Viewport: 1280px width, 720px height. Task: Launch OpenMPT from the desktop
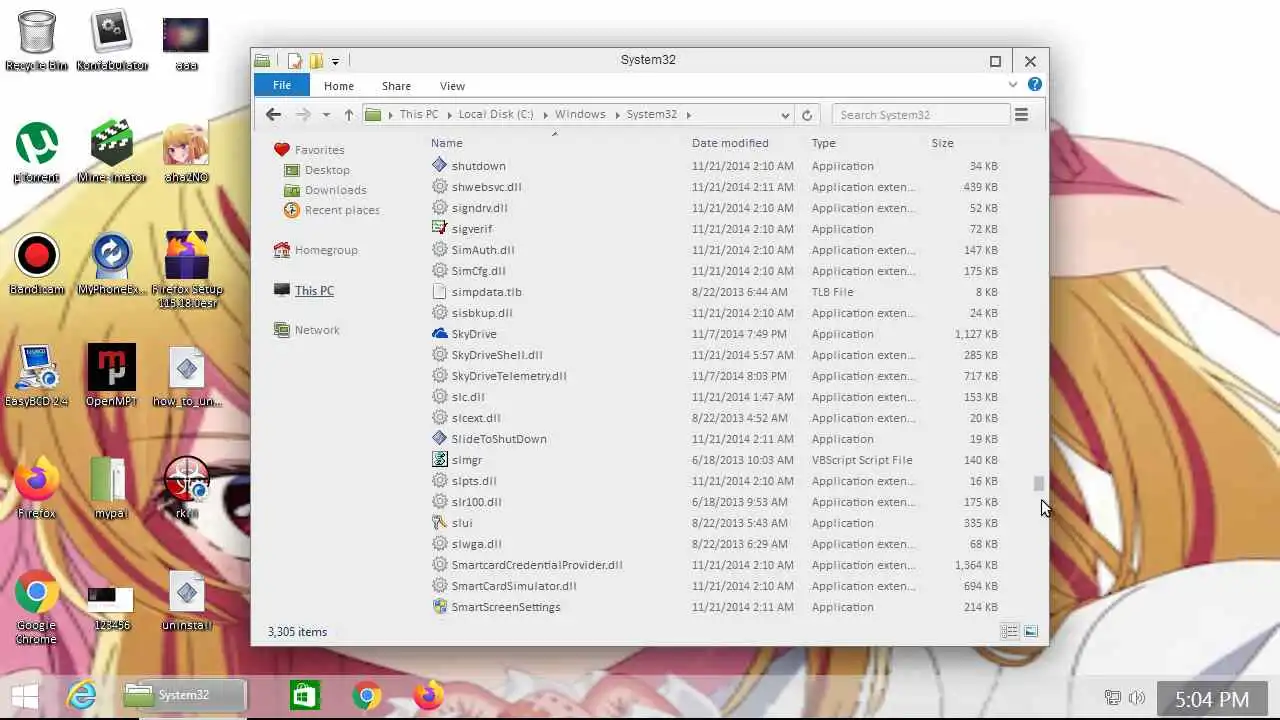tap(111, 376)
